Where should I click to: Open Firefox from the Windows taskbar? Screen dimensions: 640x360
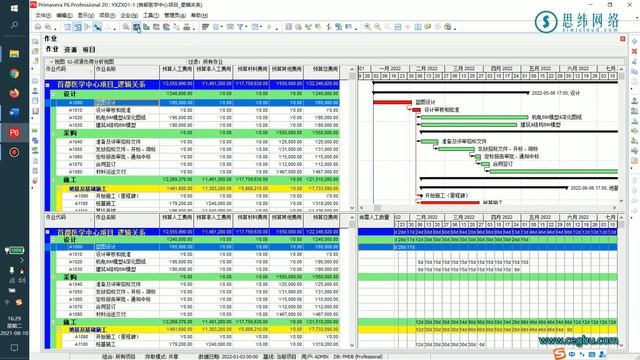click(14, 93)
